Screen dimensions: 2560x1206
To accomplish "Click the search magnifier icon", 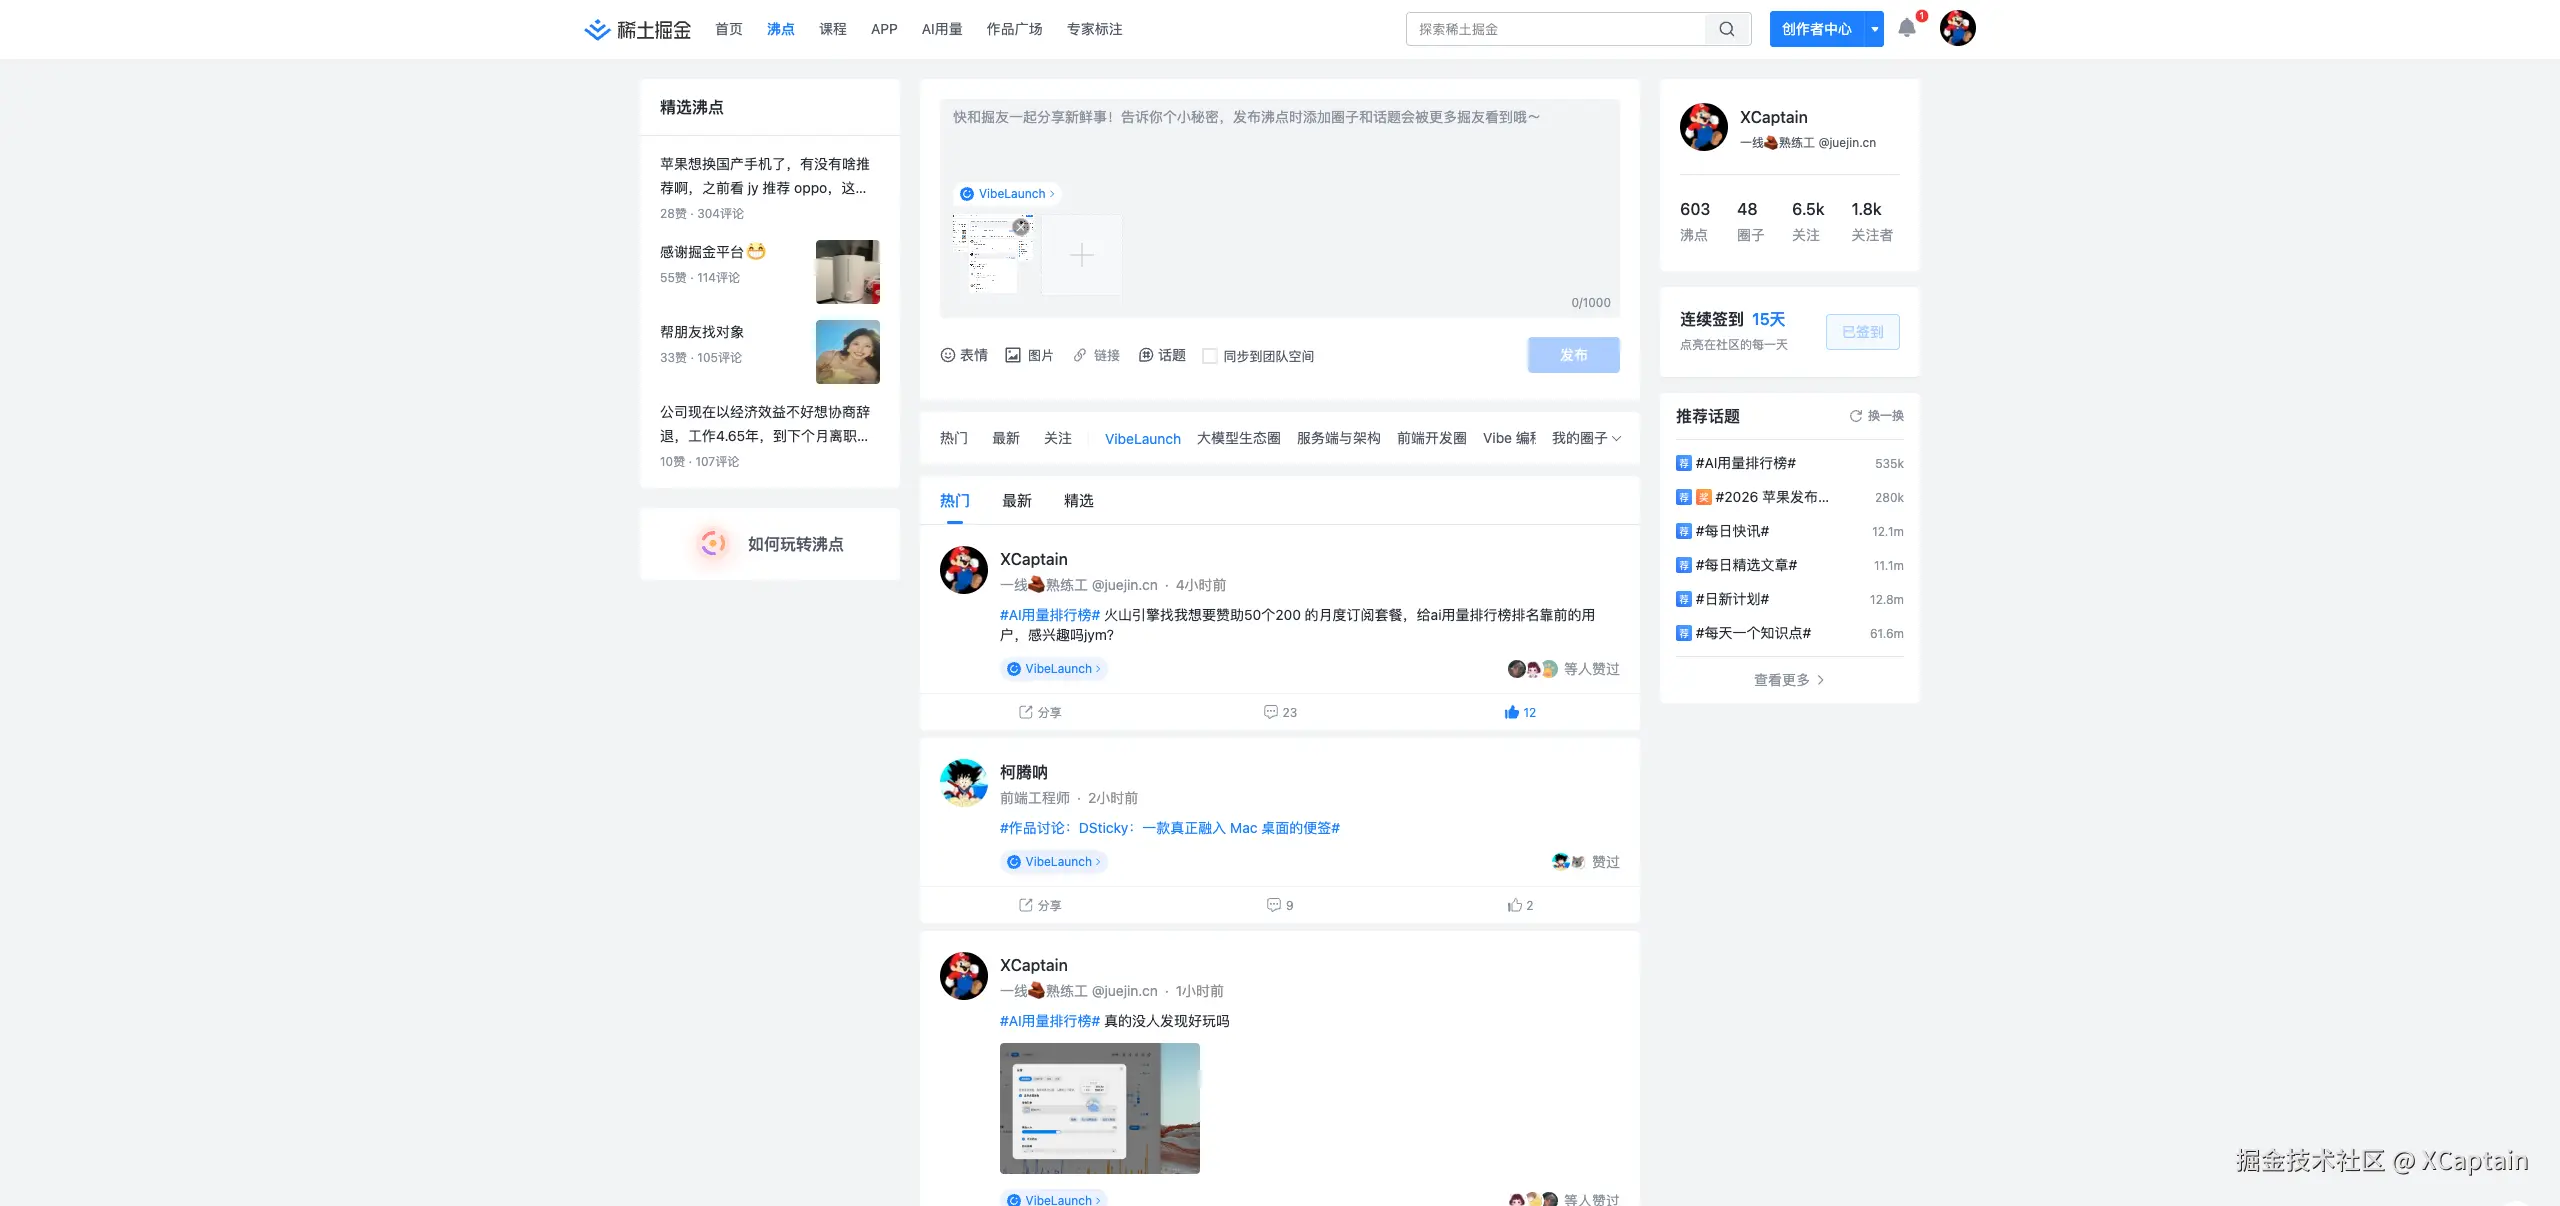I will click(x=1727, y=29).
